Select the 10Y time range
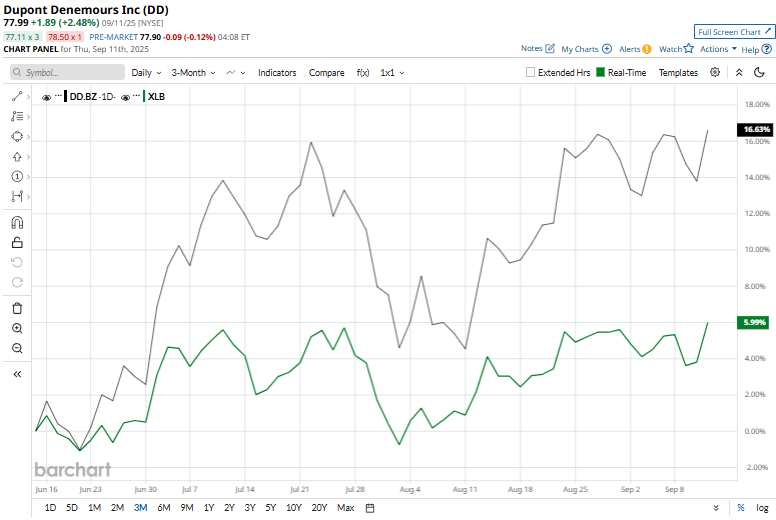 coord(293,508)
